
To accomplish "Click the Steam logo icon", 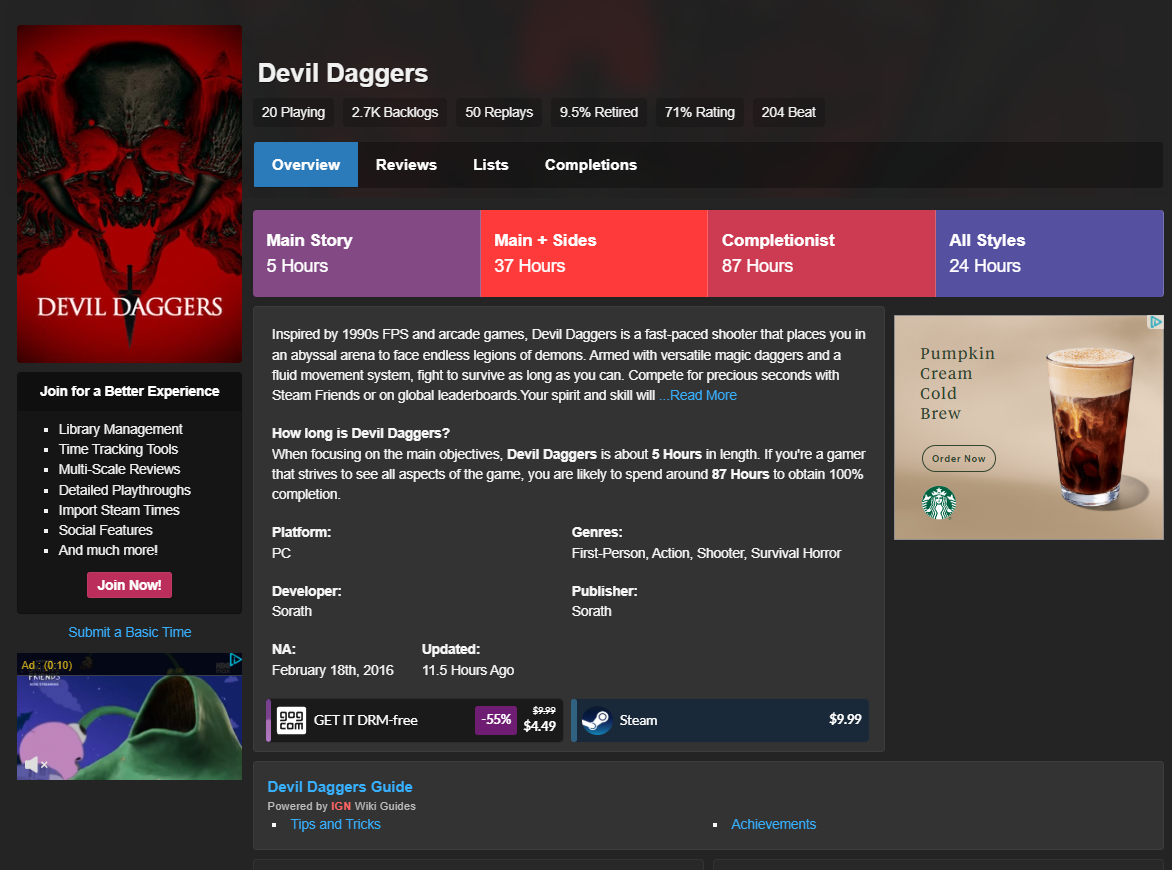I will click(596, 721).
